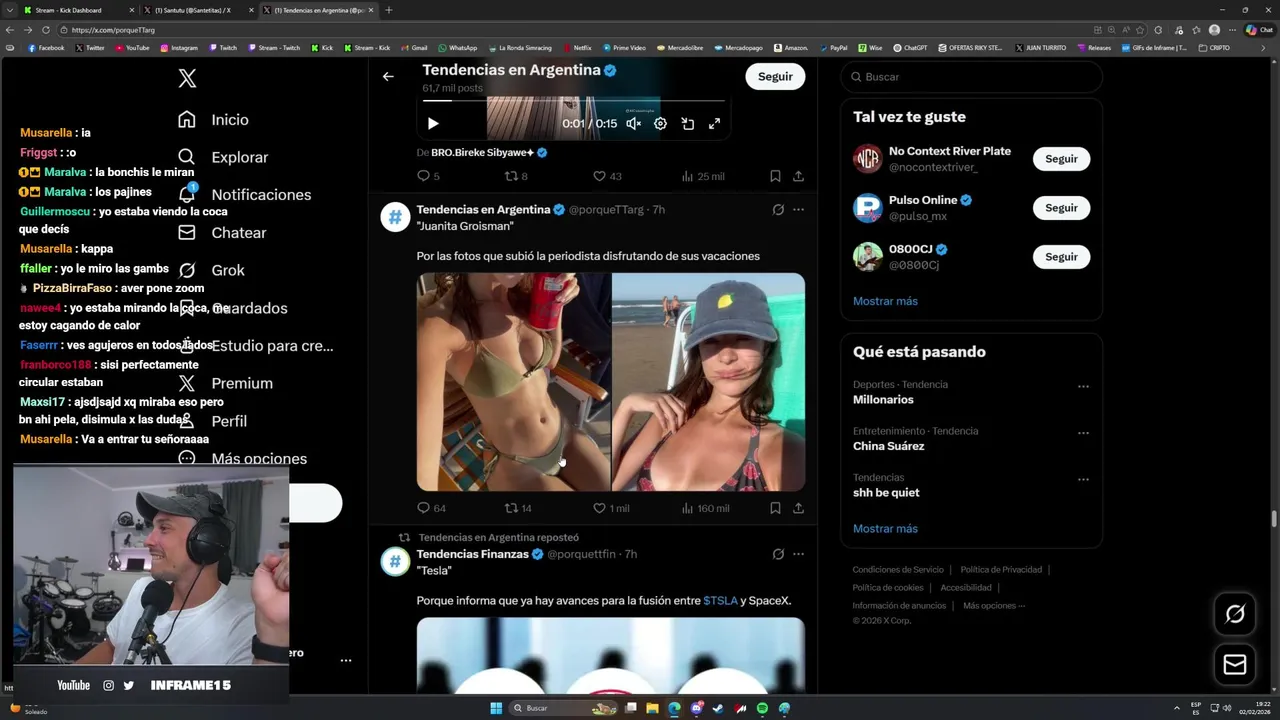Open Spotify from the taskbar

pos(762,708)
